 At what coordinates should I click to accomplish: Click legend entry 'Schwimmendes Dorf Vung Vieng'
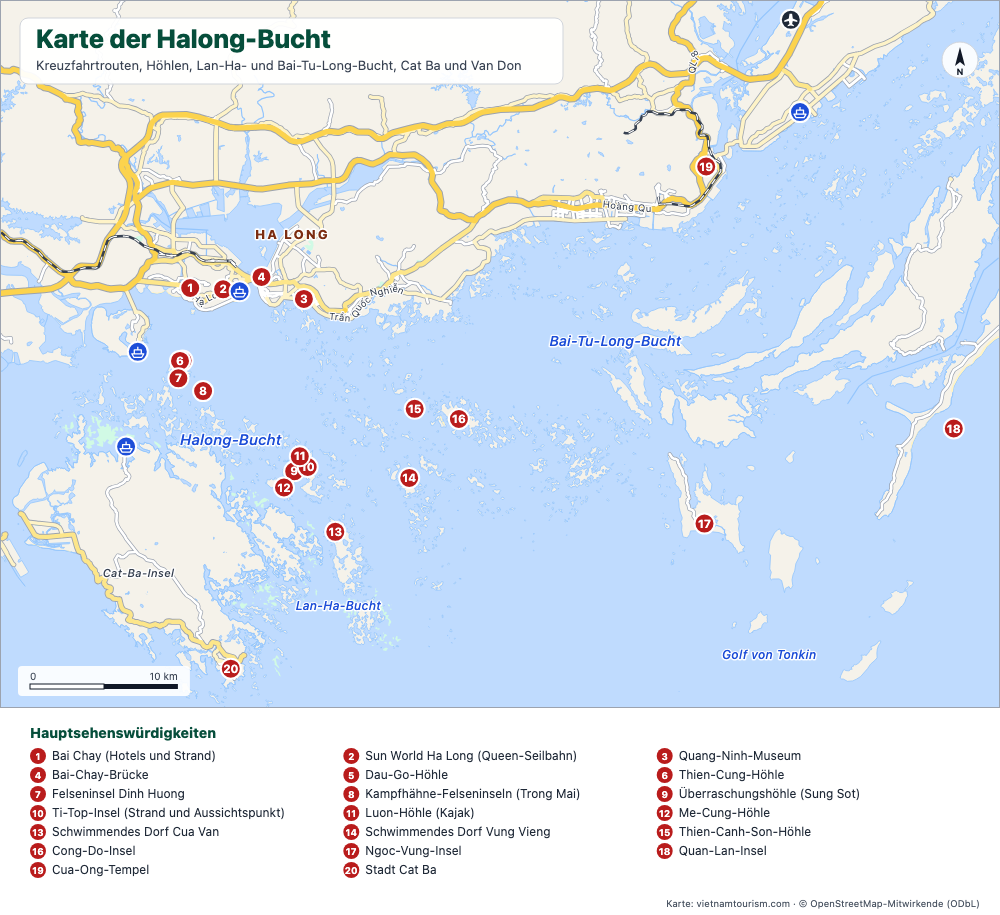[x=446, y=832]
